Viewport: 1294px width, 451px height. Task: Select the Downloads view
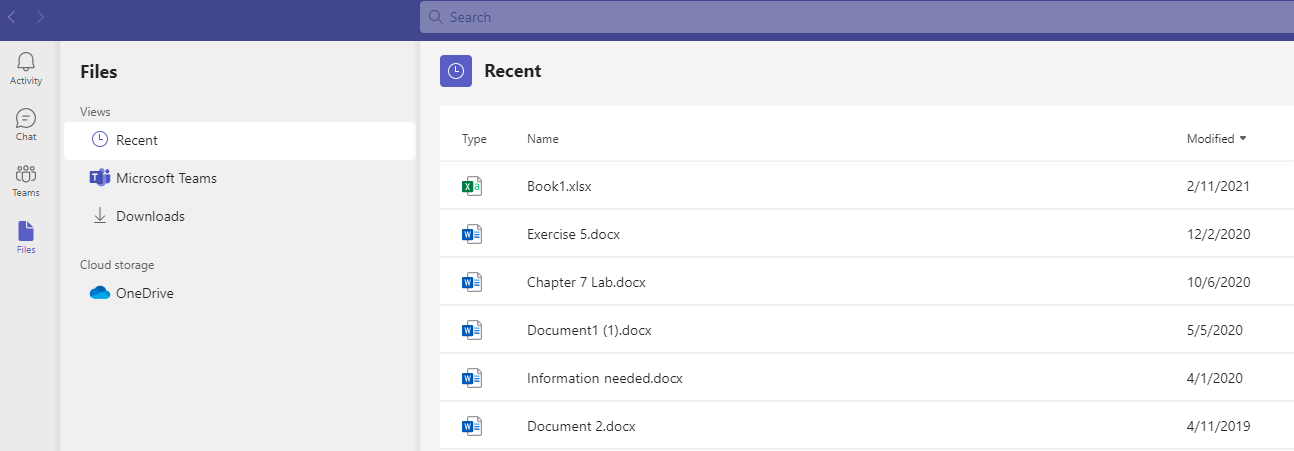(240, 216)
